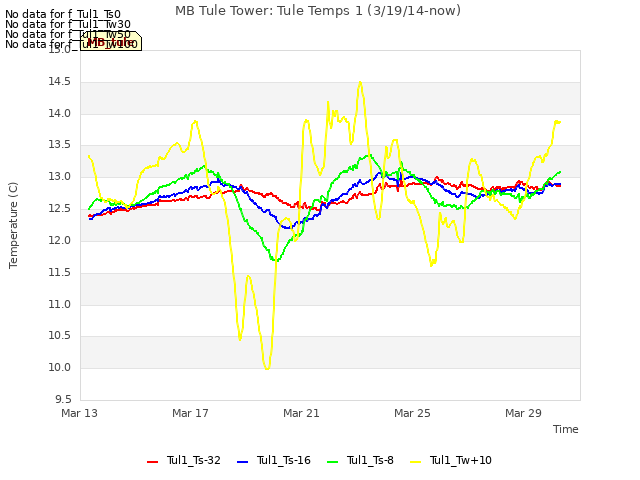Click the Time axis label
Screen dimensions: 640x480
565,429
